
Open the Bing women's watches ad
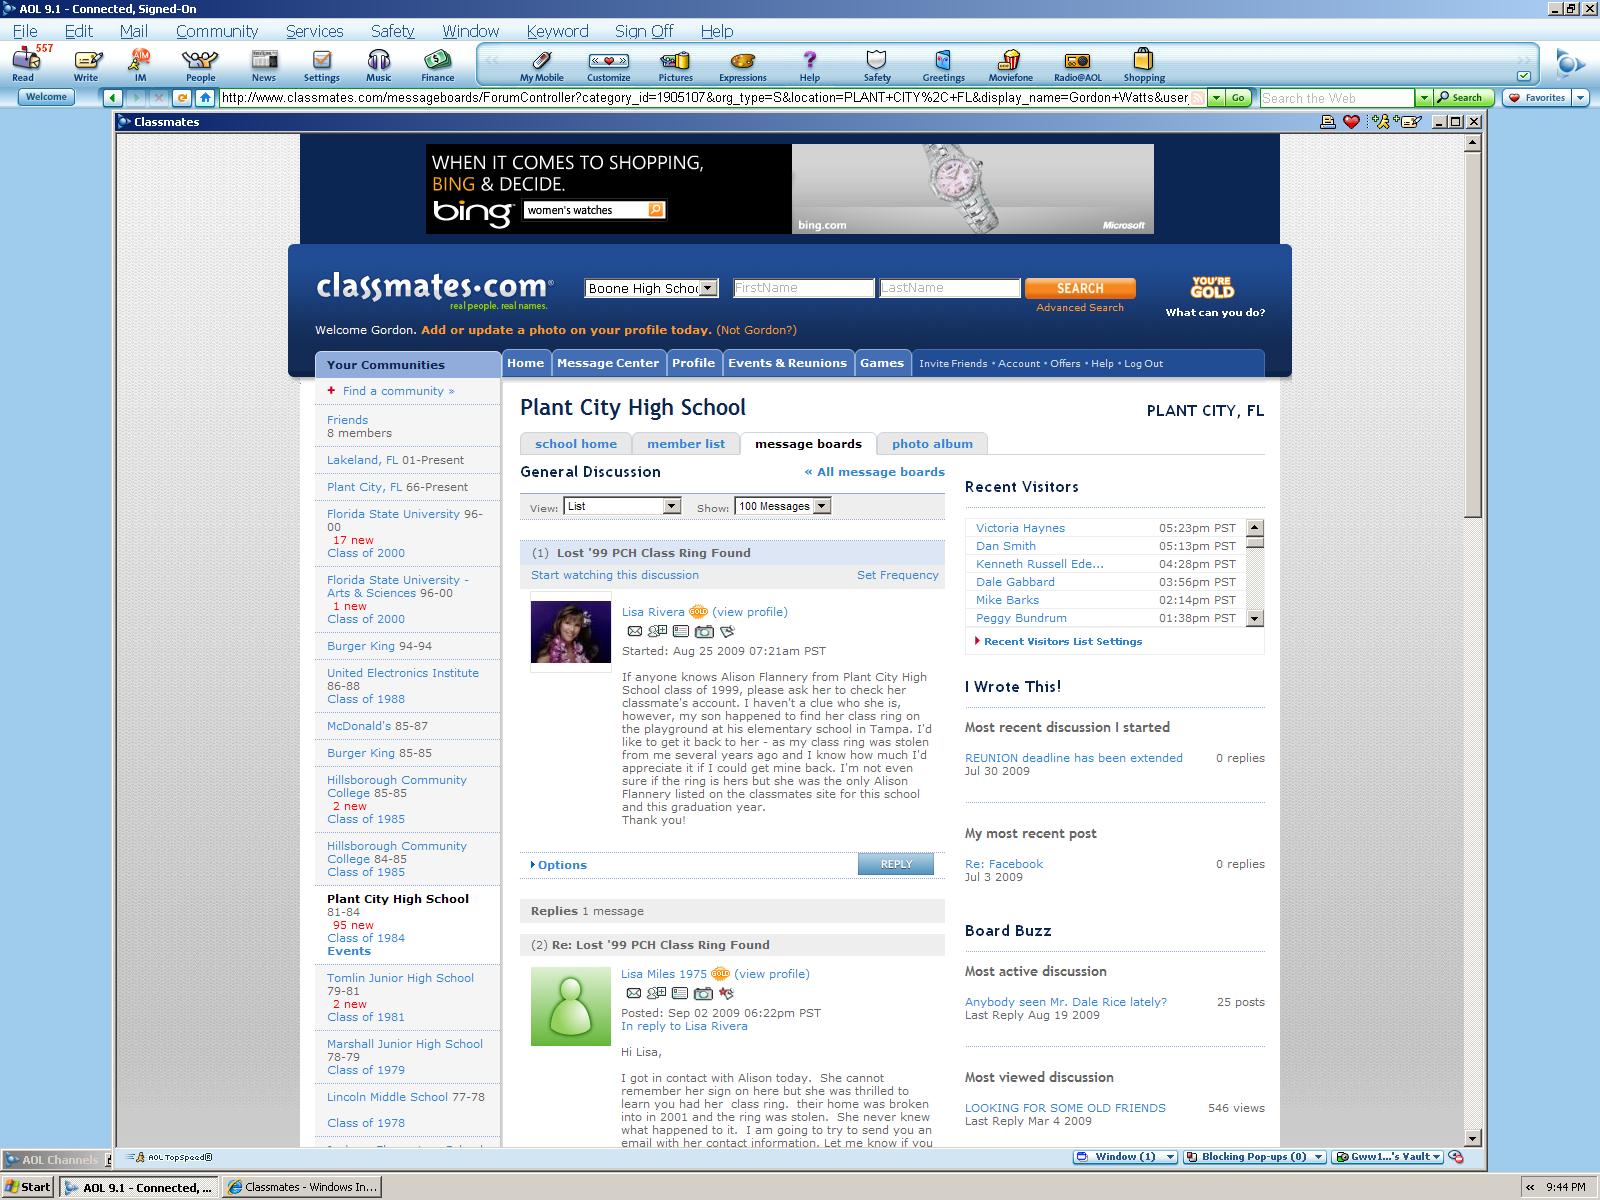coord(790,189)
